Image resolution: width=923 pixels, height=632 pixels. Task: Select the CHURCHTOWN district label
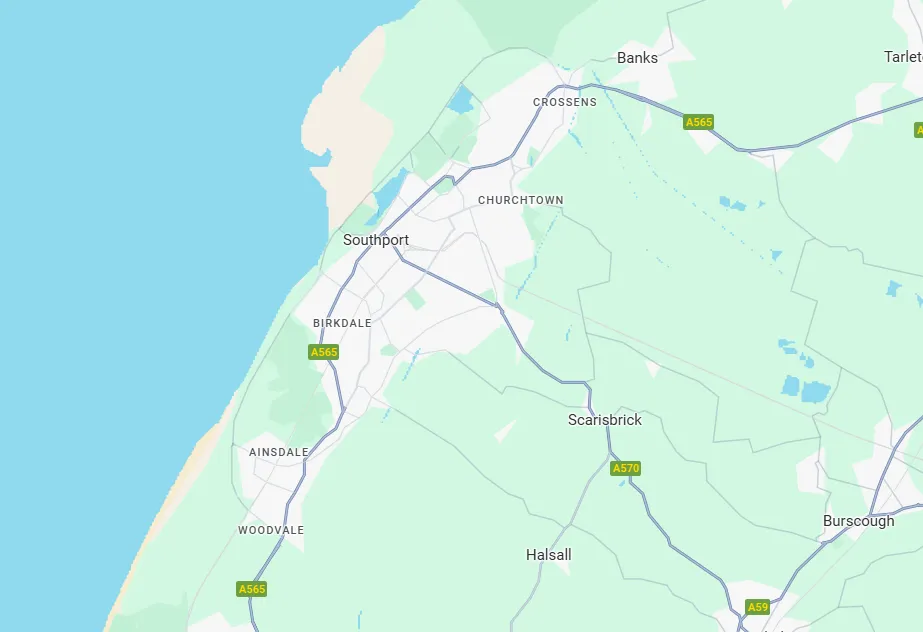tap(520, 200)
